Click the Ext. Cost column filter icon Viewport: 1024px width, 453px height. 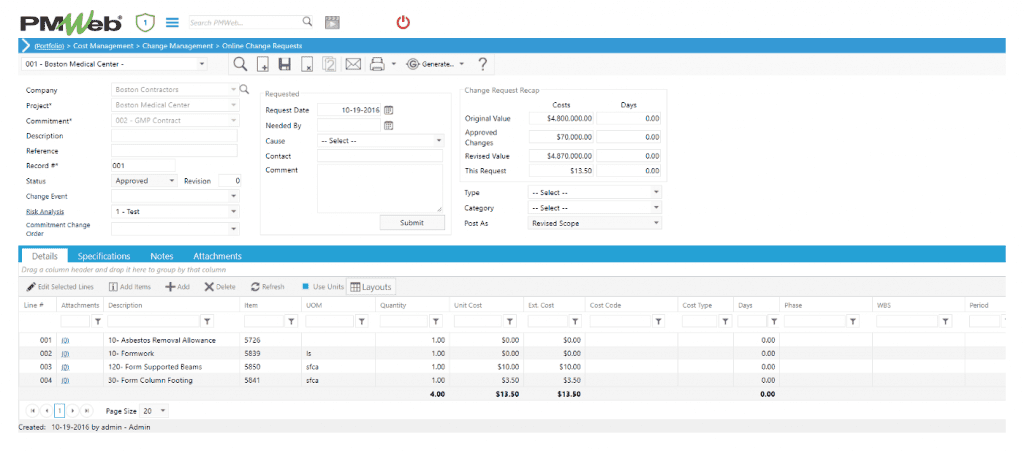coord(575,321)
